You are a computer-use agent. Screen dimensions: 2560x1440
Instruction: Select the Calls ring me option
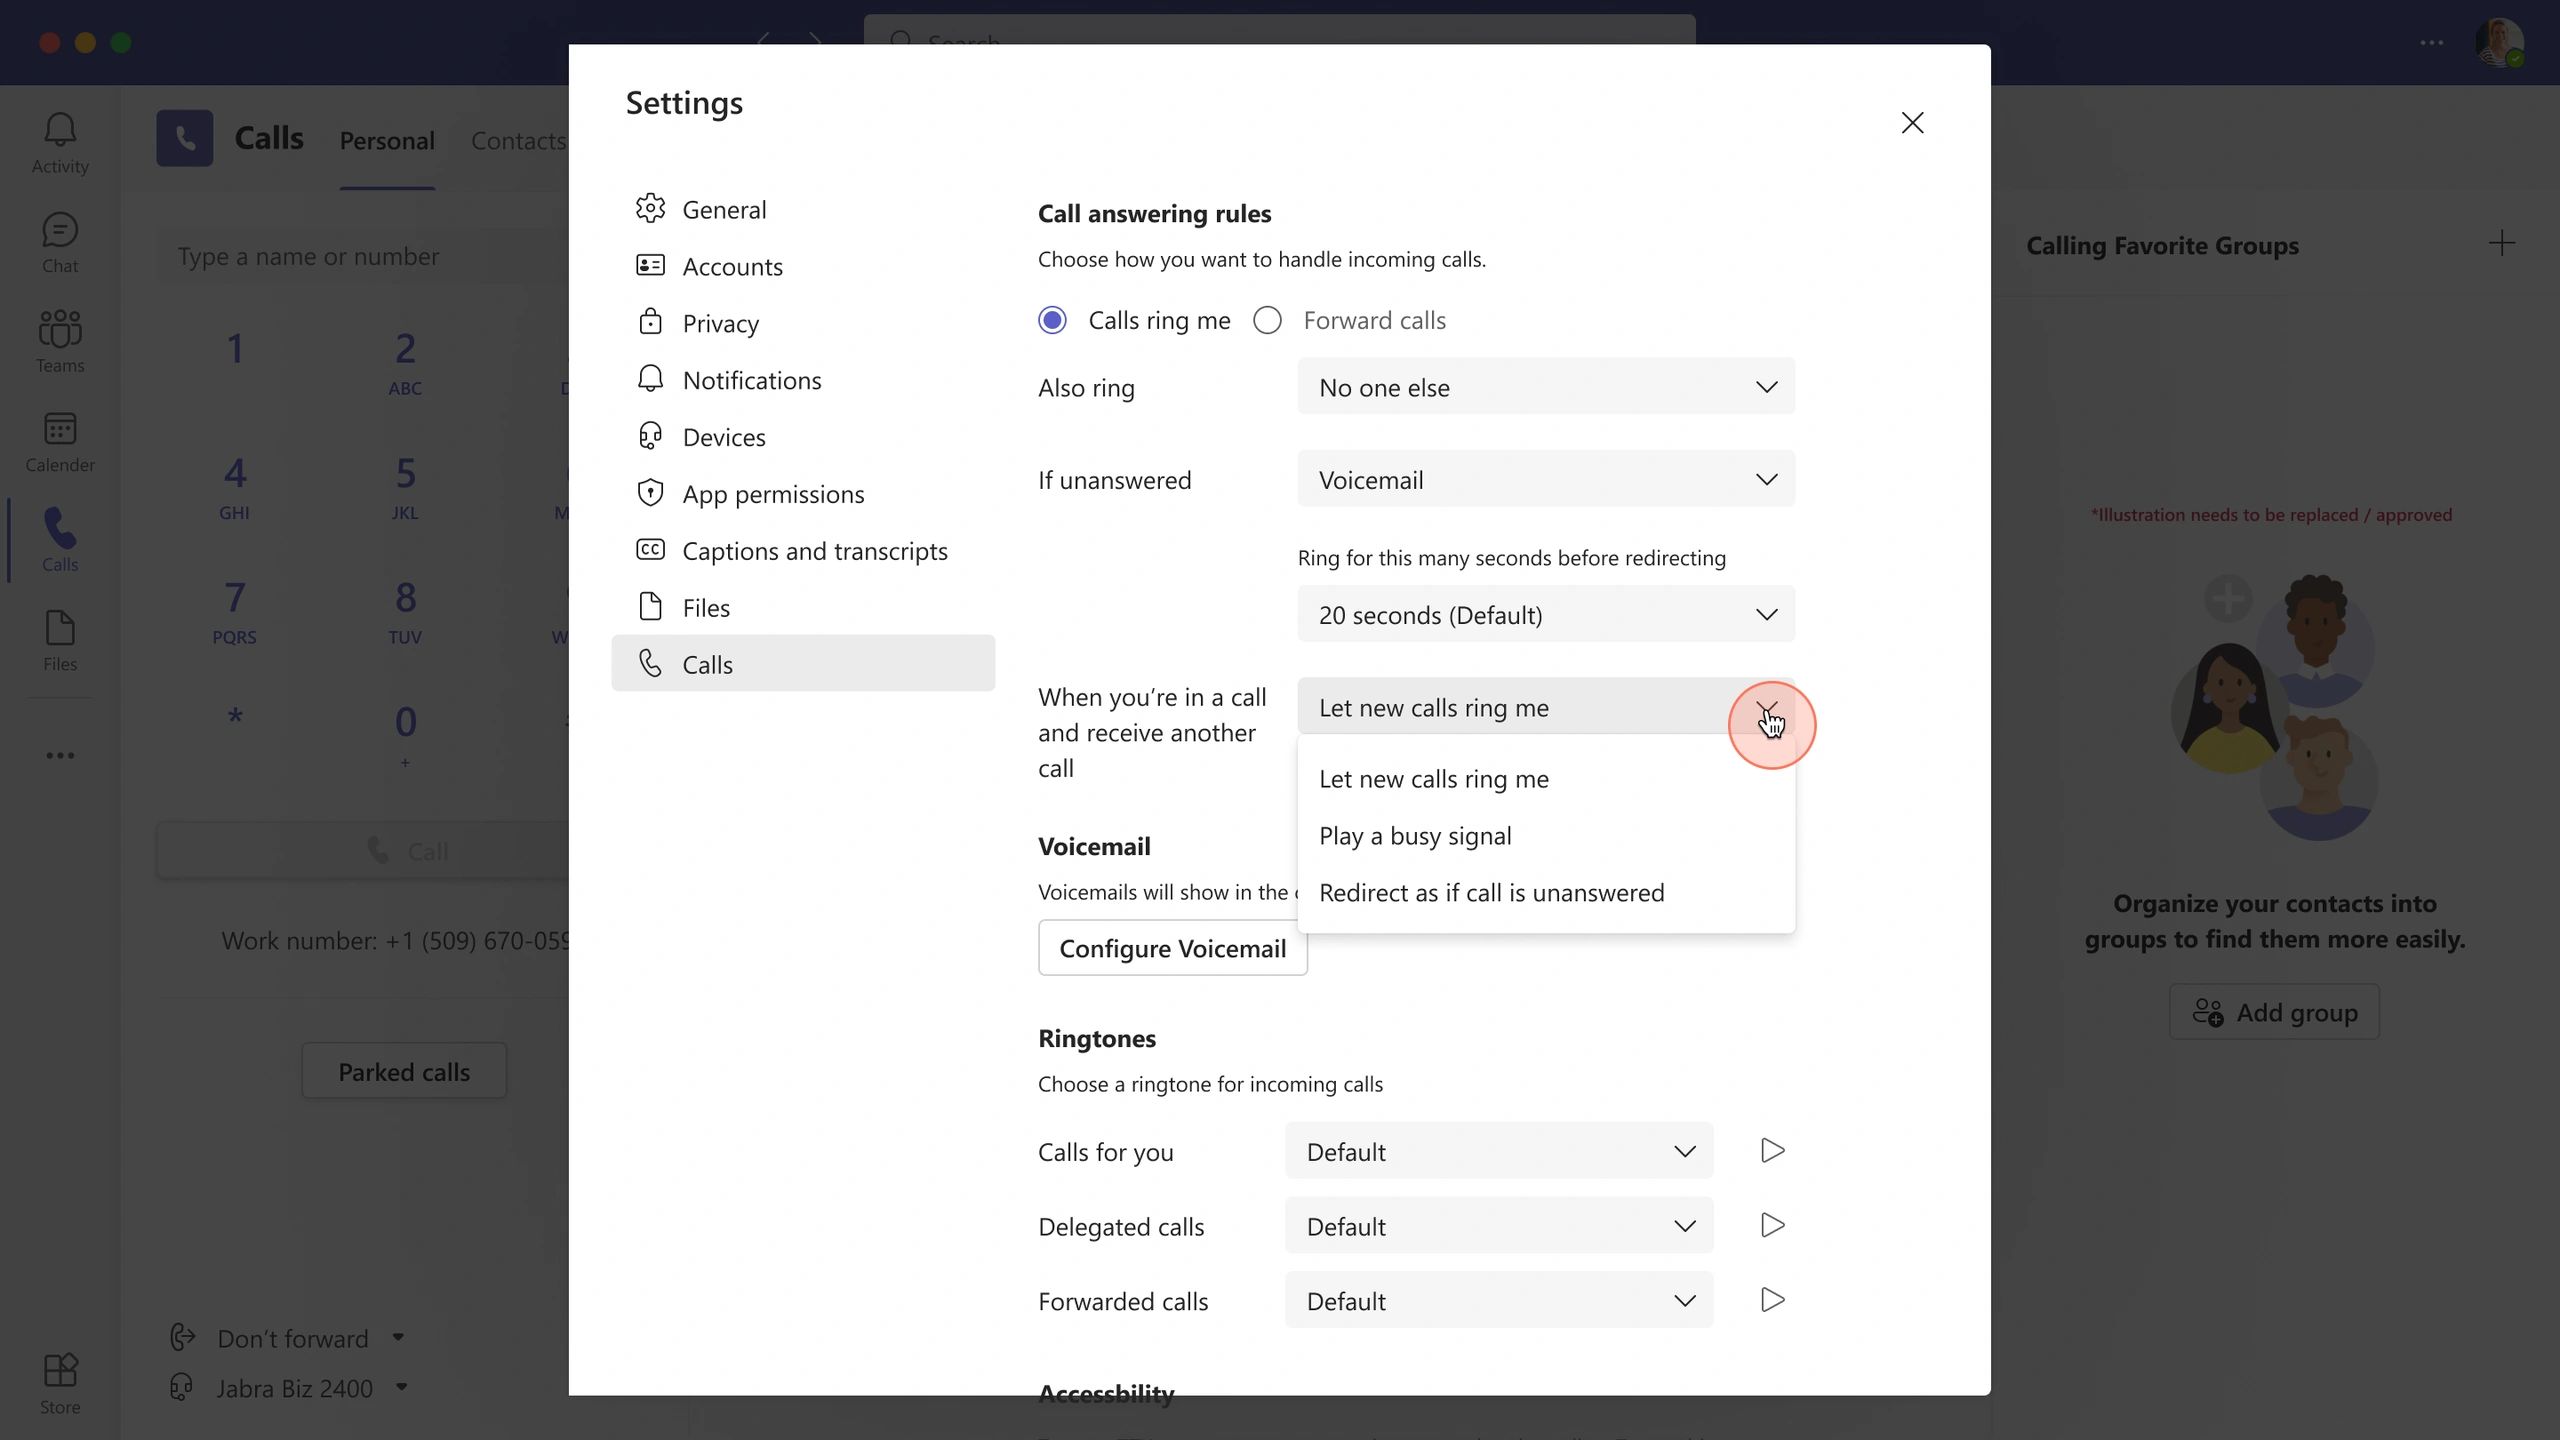(1053, 320)
